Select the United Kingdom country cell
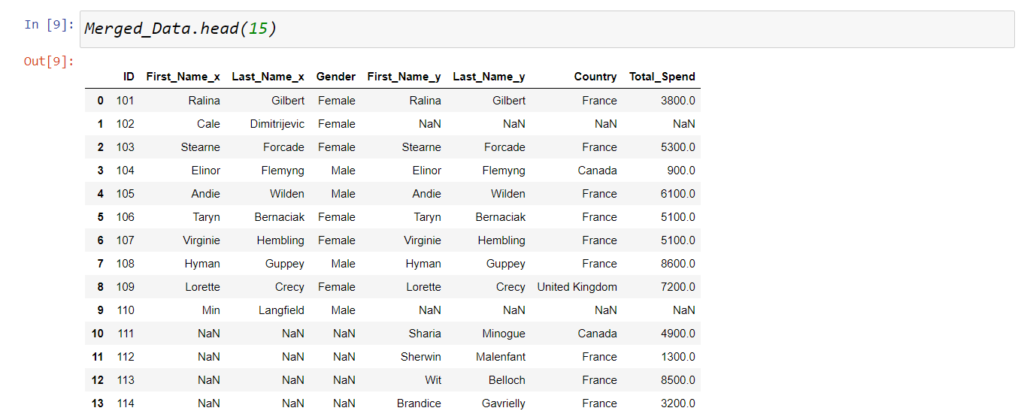This screenshot has height=420, width=1024. (x=577, y=287)
